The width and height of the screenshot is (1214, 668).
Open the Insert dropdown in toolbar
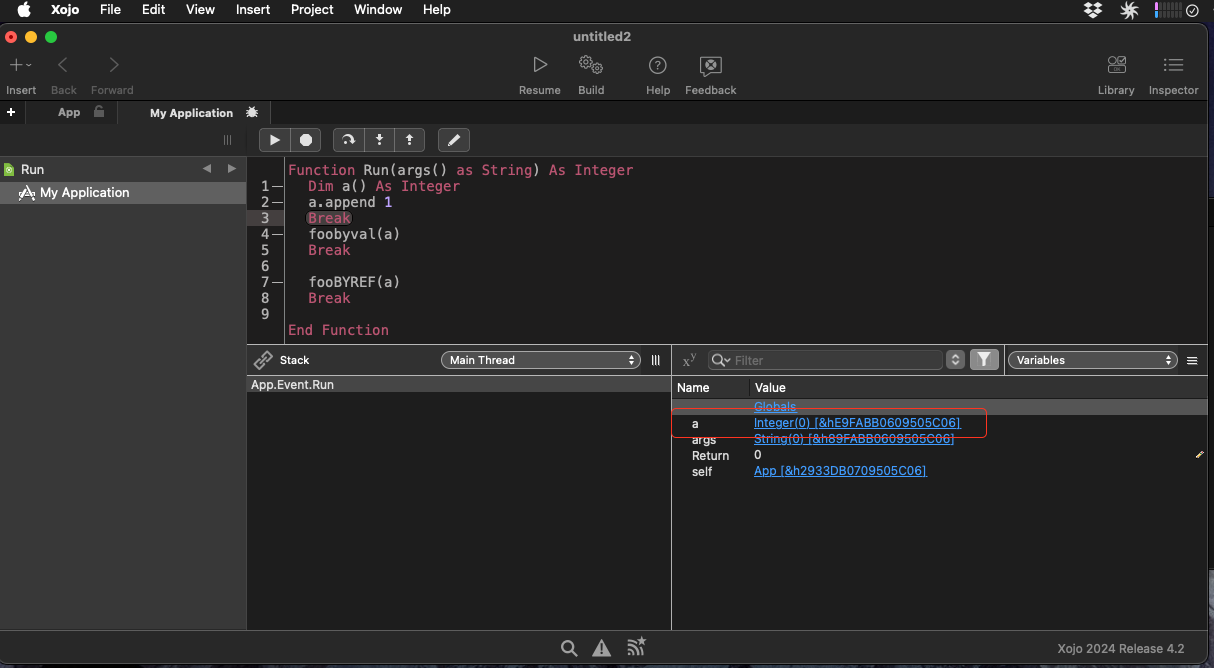coord(21,66)
